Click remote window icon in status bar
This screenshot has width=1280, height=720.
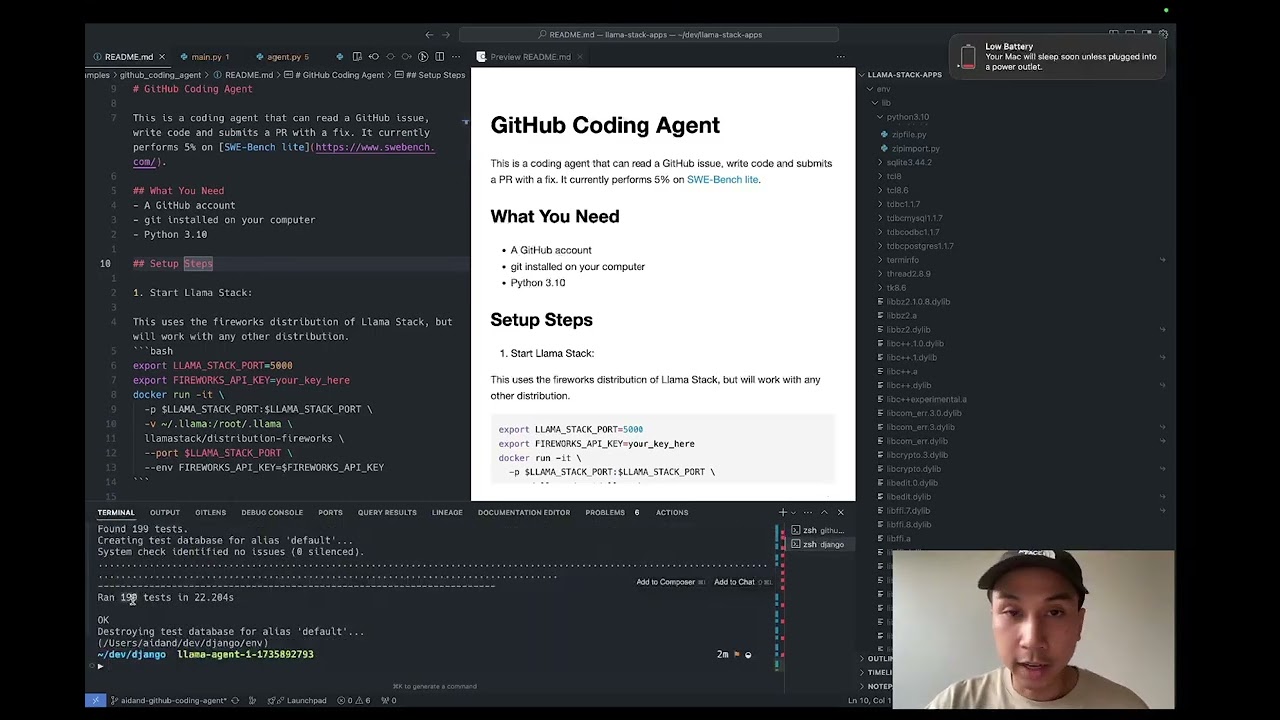[x=95, y=700]
